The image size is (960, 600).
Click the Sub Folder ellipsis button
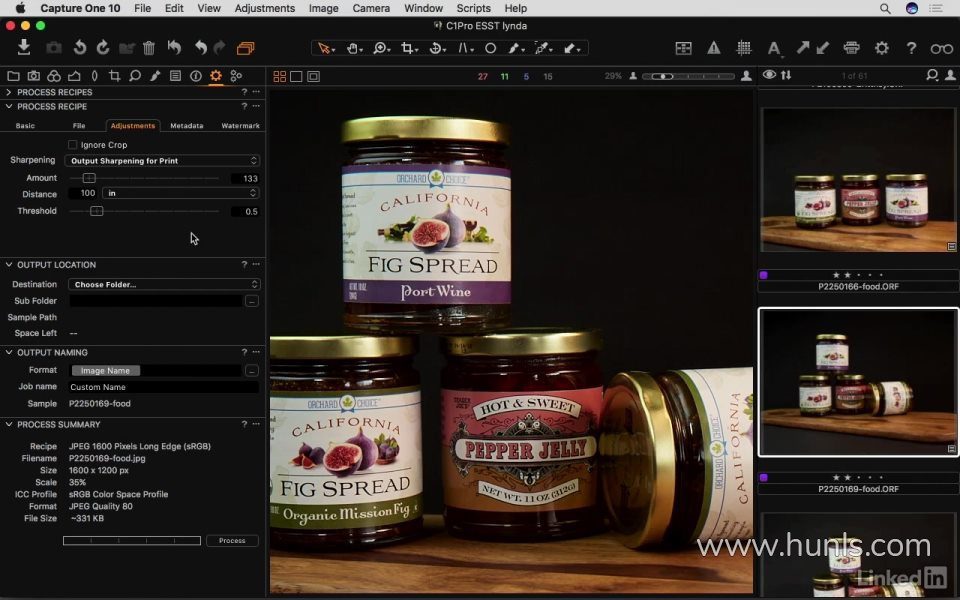point(252,301)
